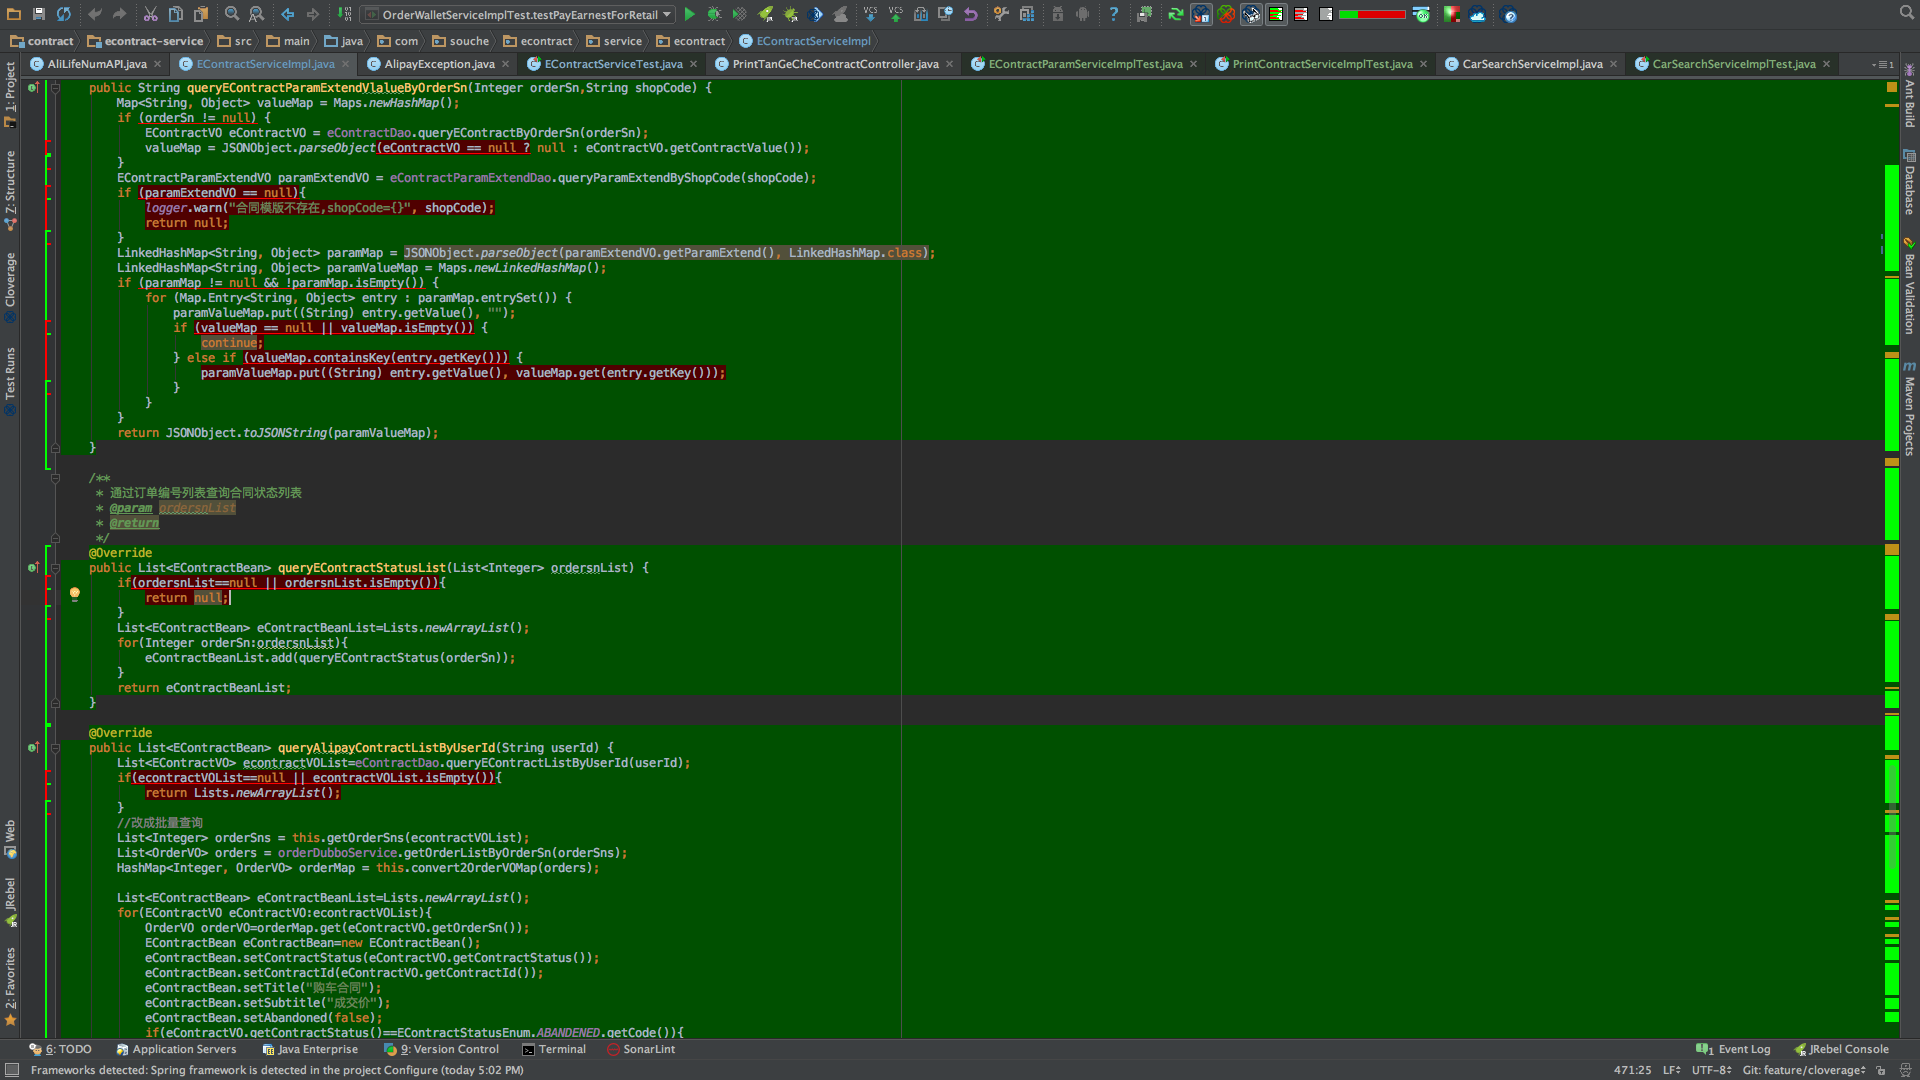Toggle Clover green-red stripes view
The image size is (1920, 1080).
click(x=1276, y=14)
